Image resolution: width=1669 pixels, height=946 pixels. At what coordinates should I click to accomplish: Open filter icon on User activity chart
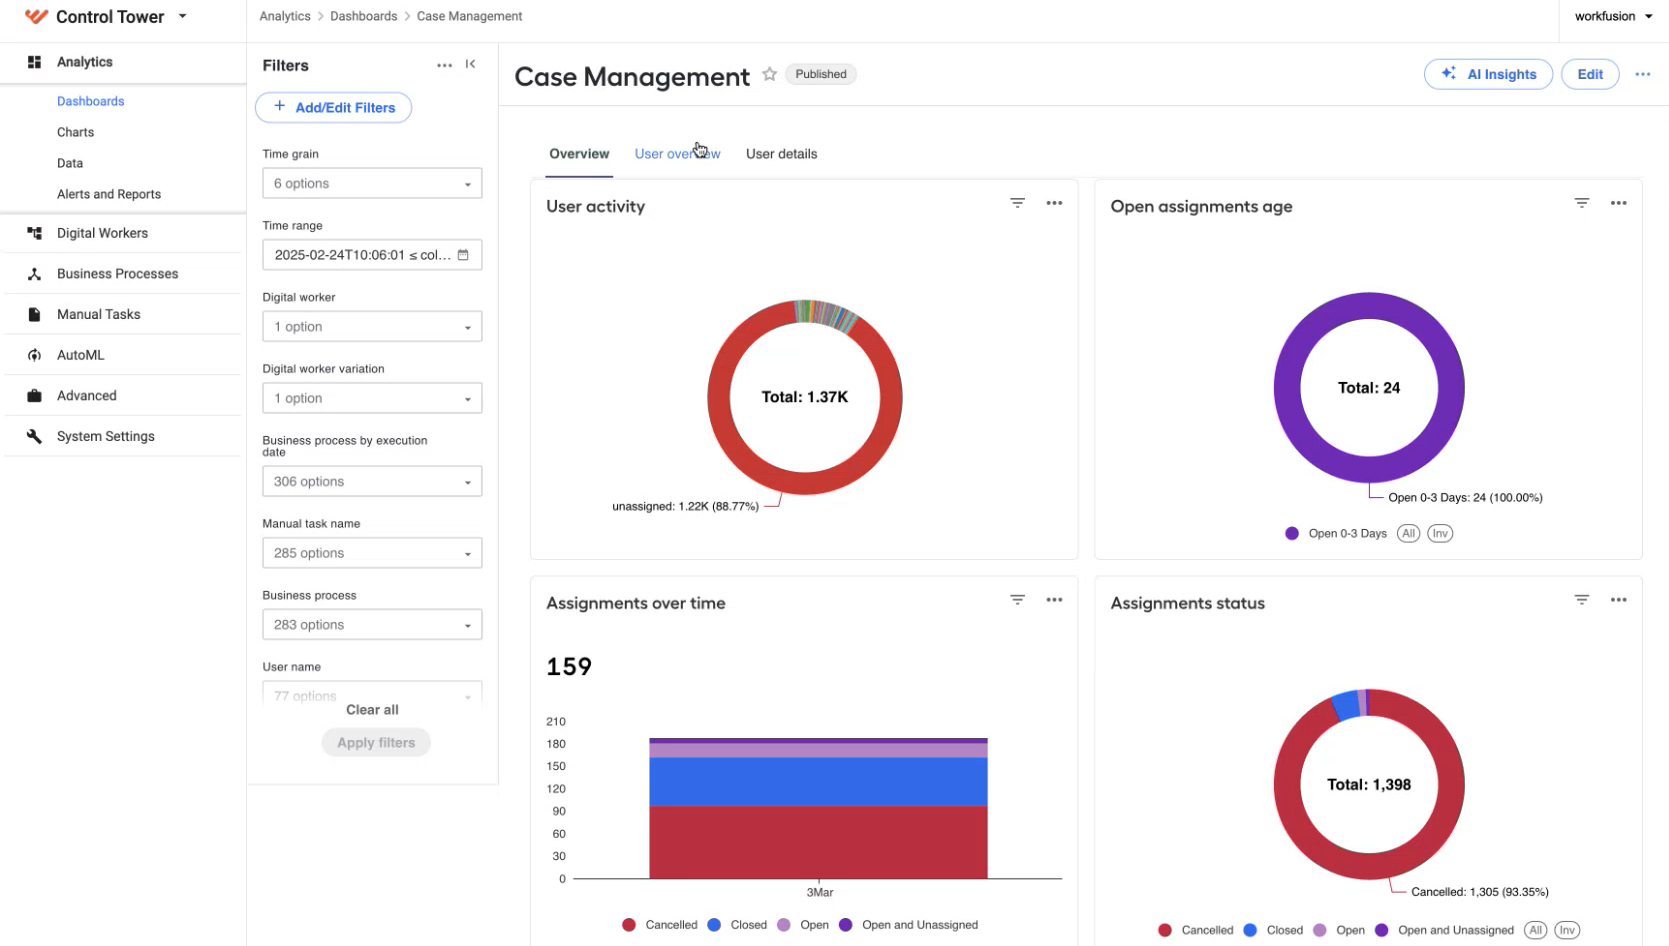[x=1017, y=203]
